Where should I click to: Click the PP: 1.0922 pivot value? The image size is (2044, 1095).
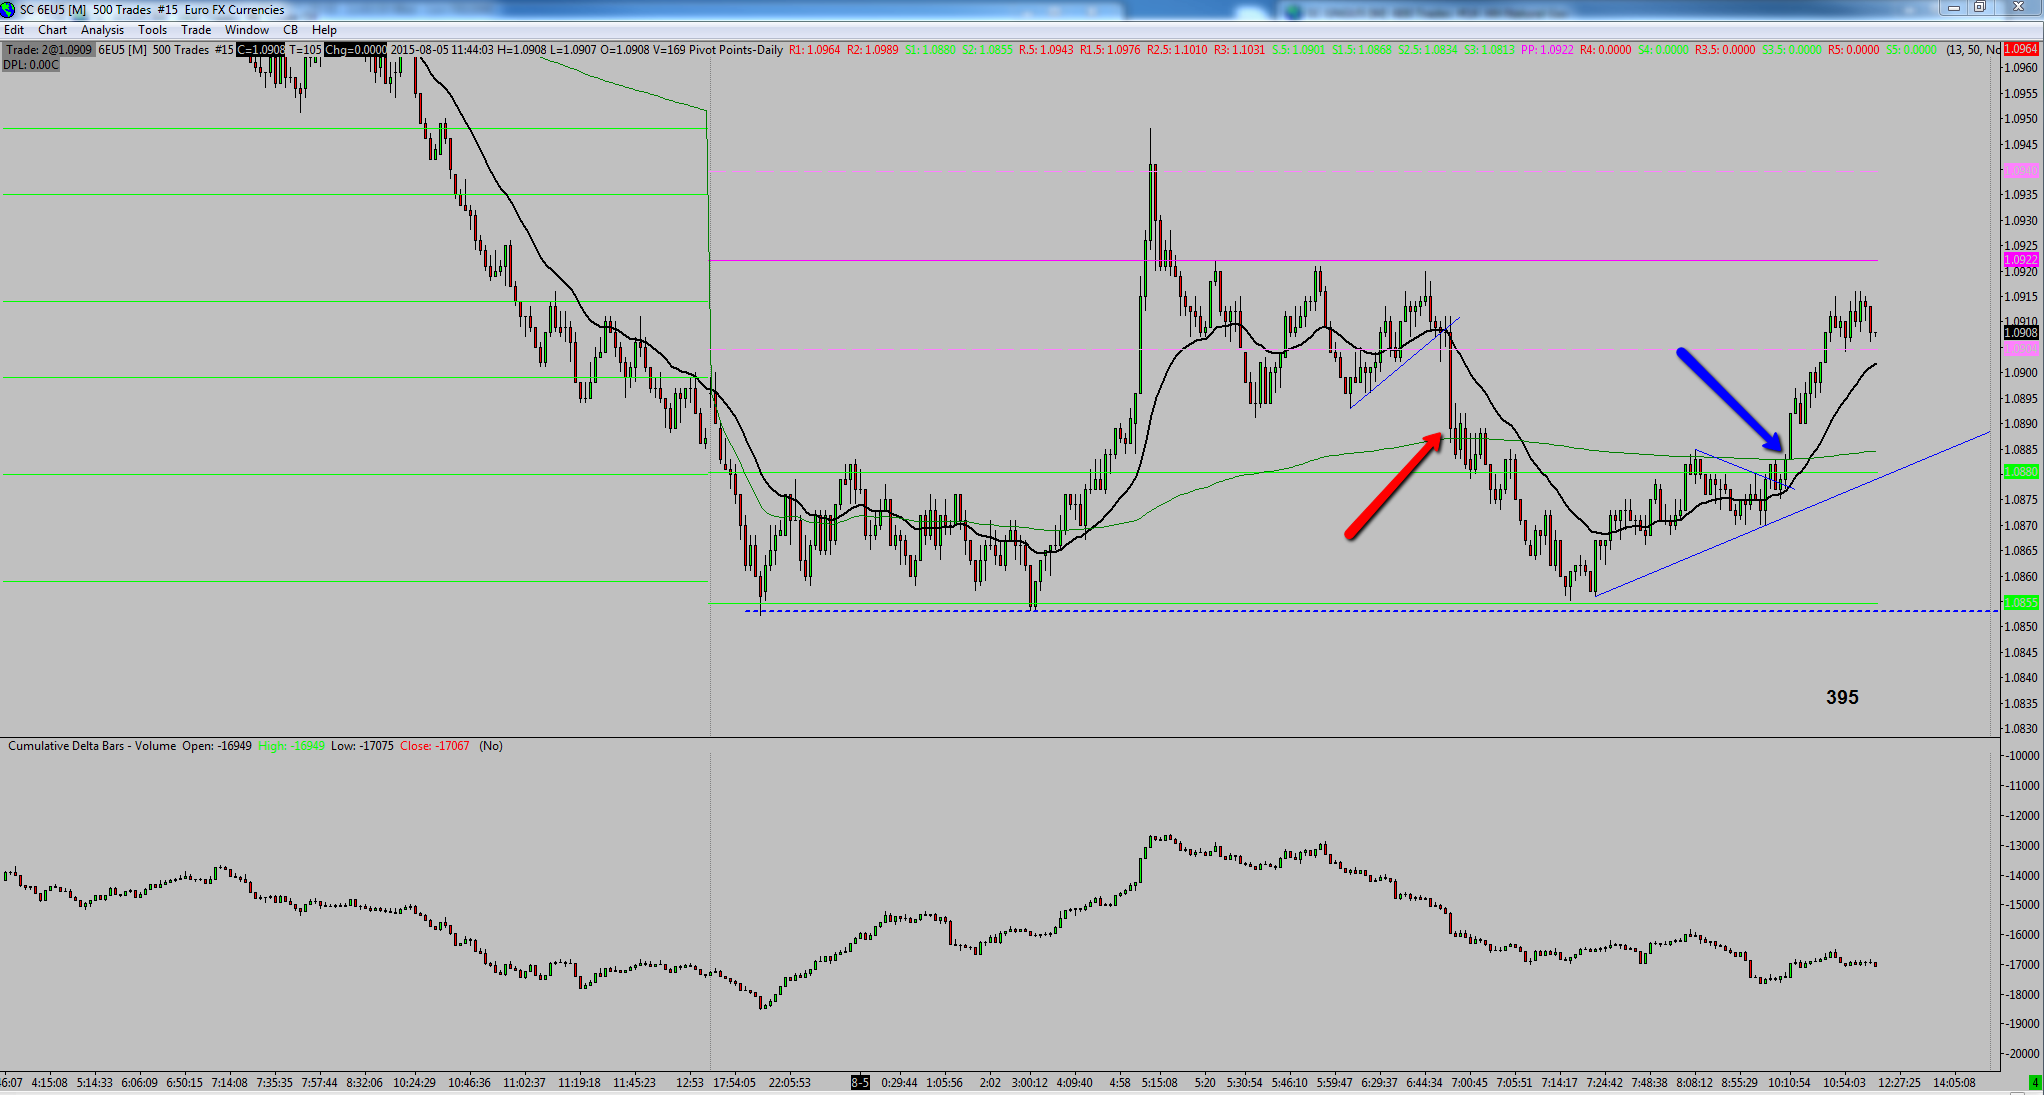click(1547, 49)
